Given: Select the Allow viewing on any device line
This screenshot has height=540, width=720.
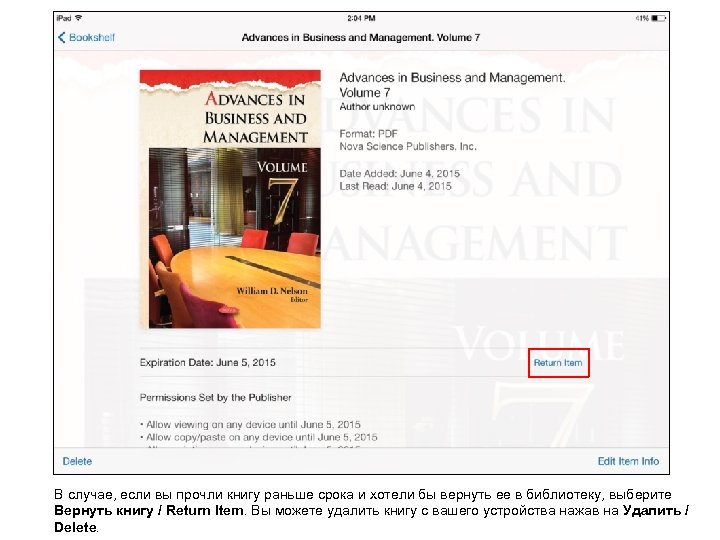Looking at the screenshot, I should pos(250,424).
